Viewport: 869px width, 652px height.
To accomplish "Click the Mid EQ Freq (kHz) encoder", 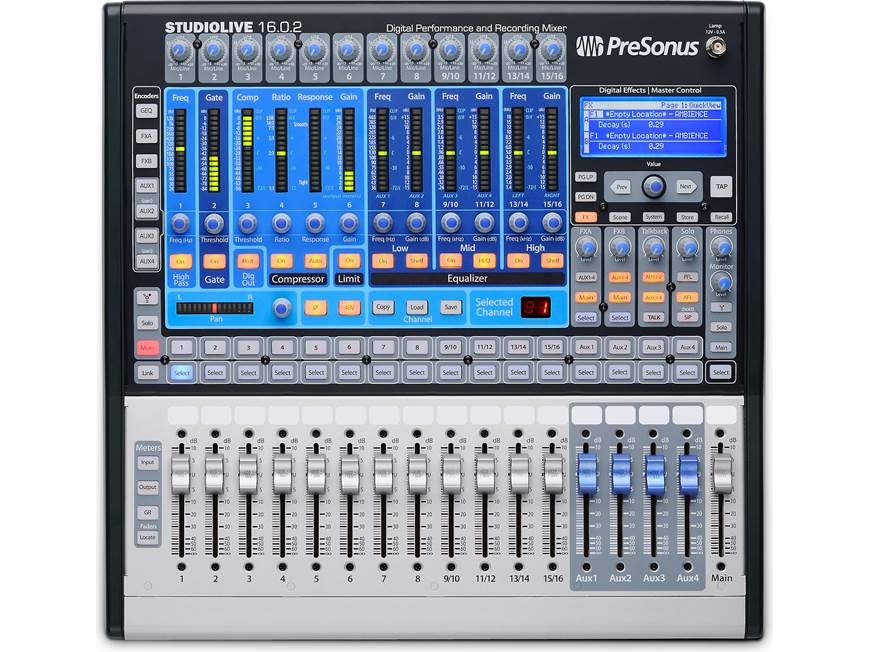I will pos(451,223).
